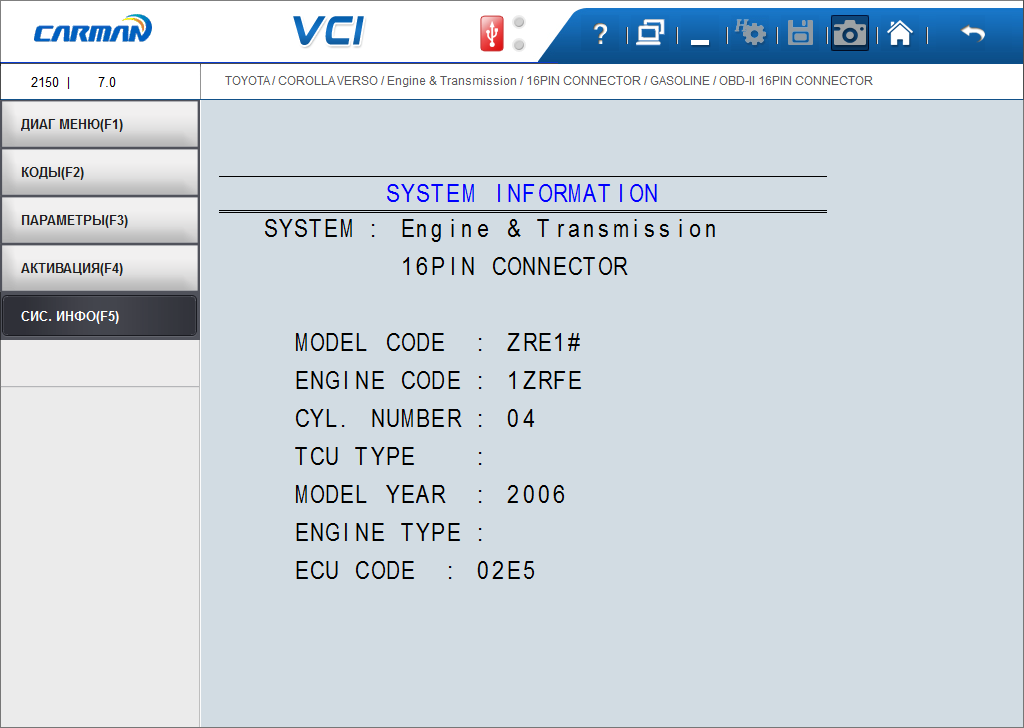Image resolution: width=1024 pixels, height=728 pixels.
Task: Open ПАРАМЕТРЫ(F3) data parameters
Action: [100, 220]
